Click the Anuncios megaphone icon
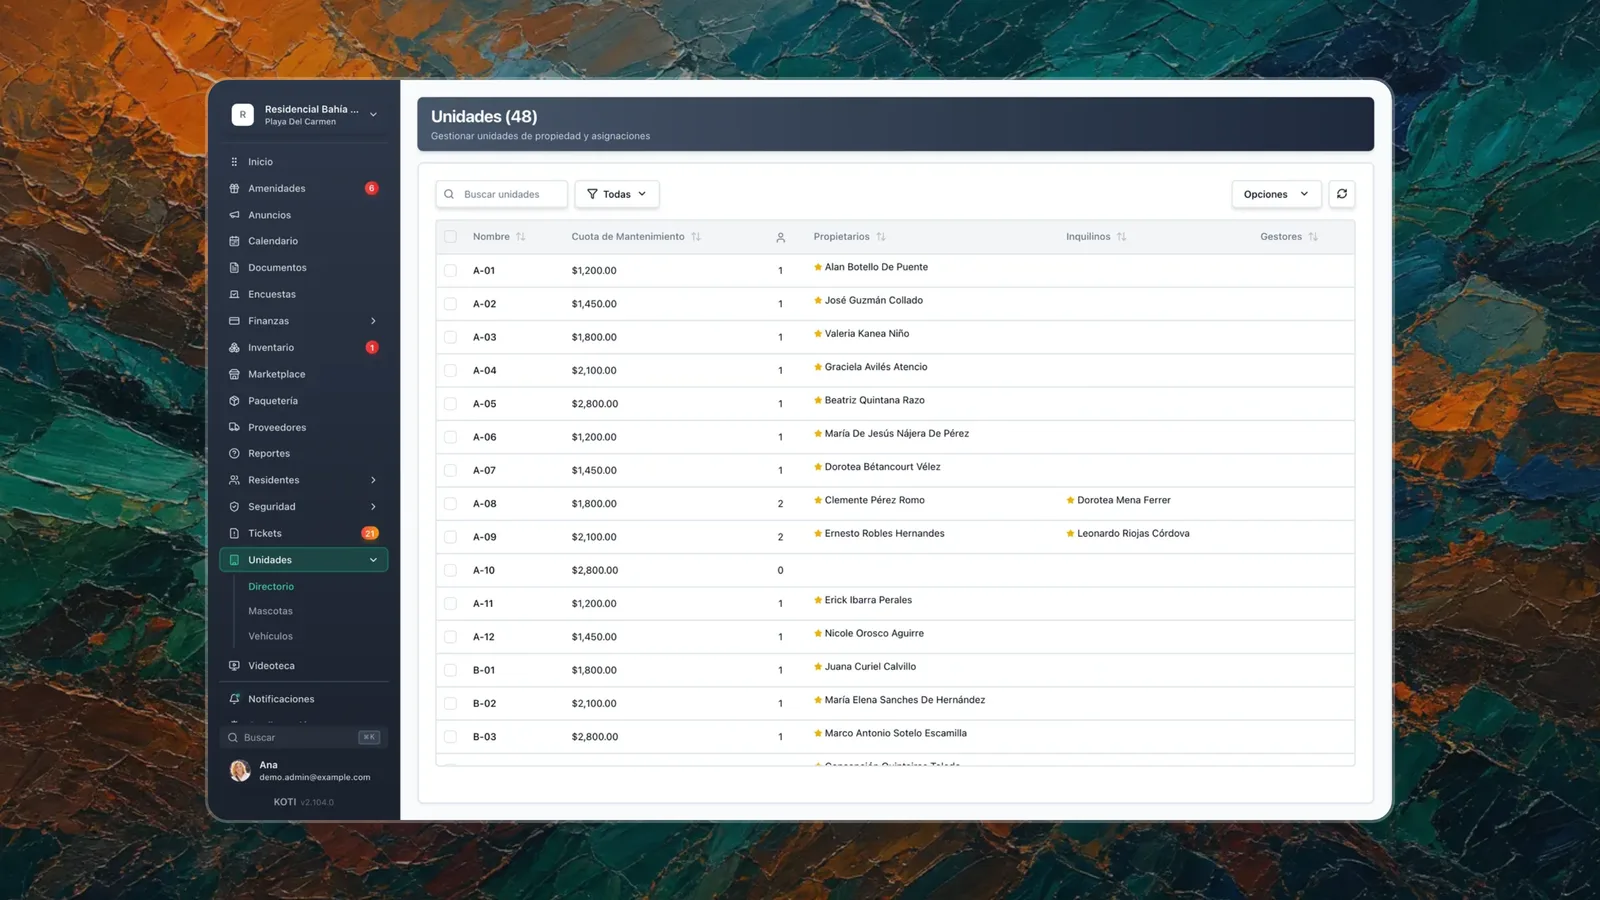 pos(234,215)
